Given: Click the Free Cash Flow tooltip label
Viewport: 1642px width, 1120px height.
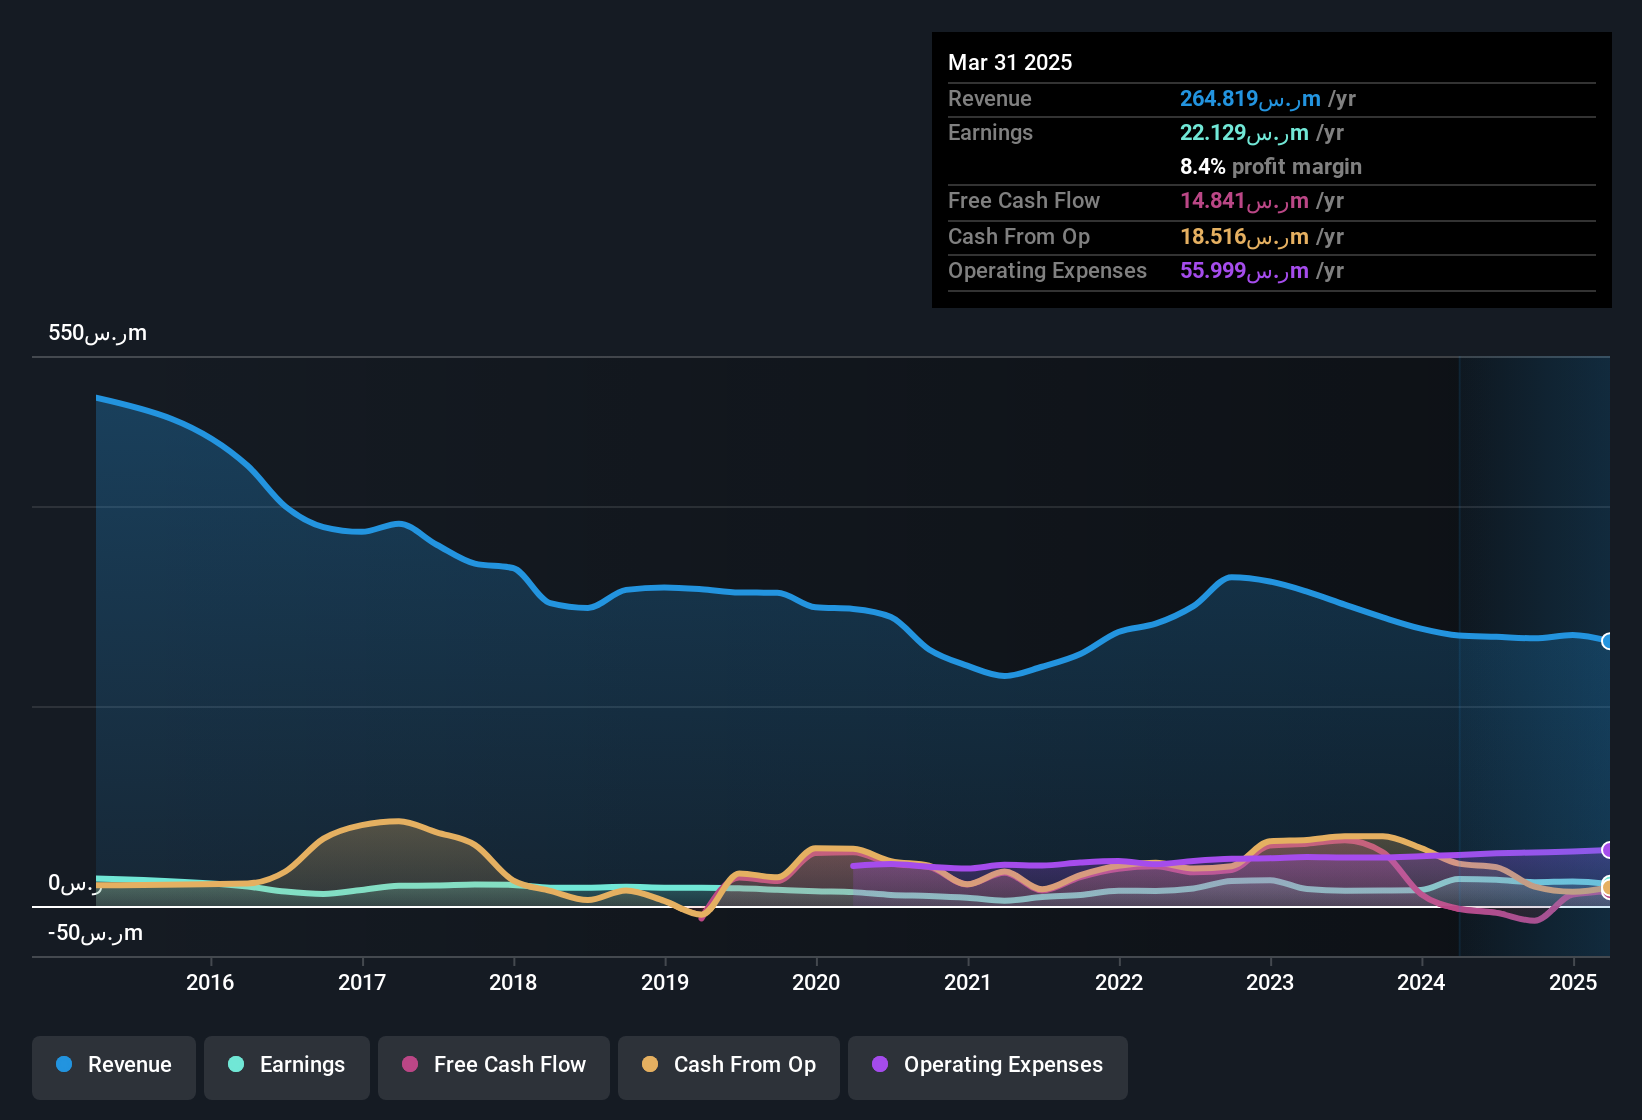Looking at the screenshot, I should click(x=1024, y=200).
